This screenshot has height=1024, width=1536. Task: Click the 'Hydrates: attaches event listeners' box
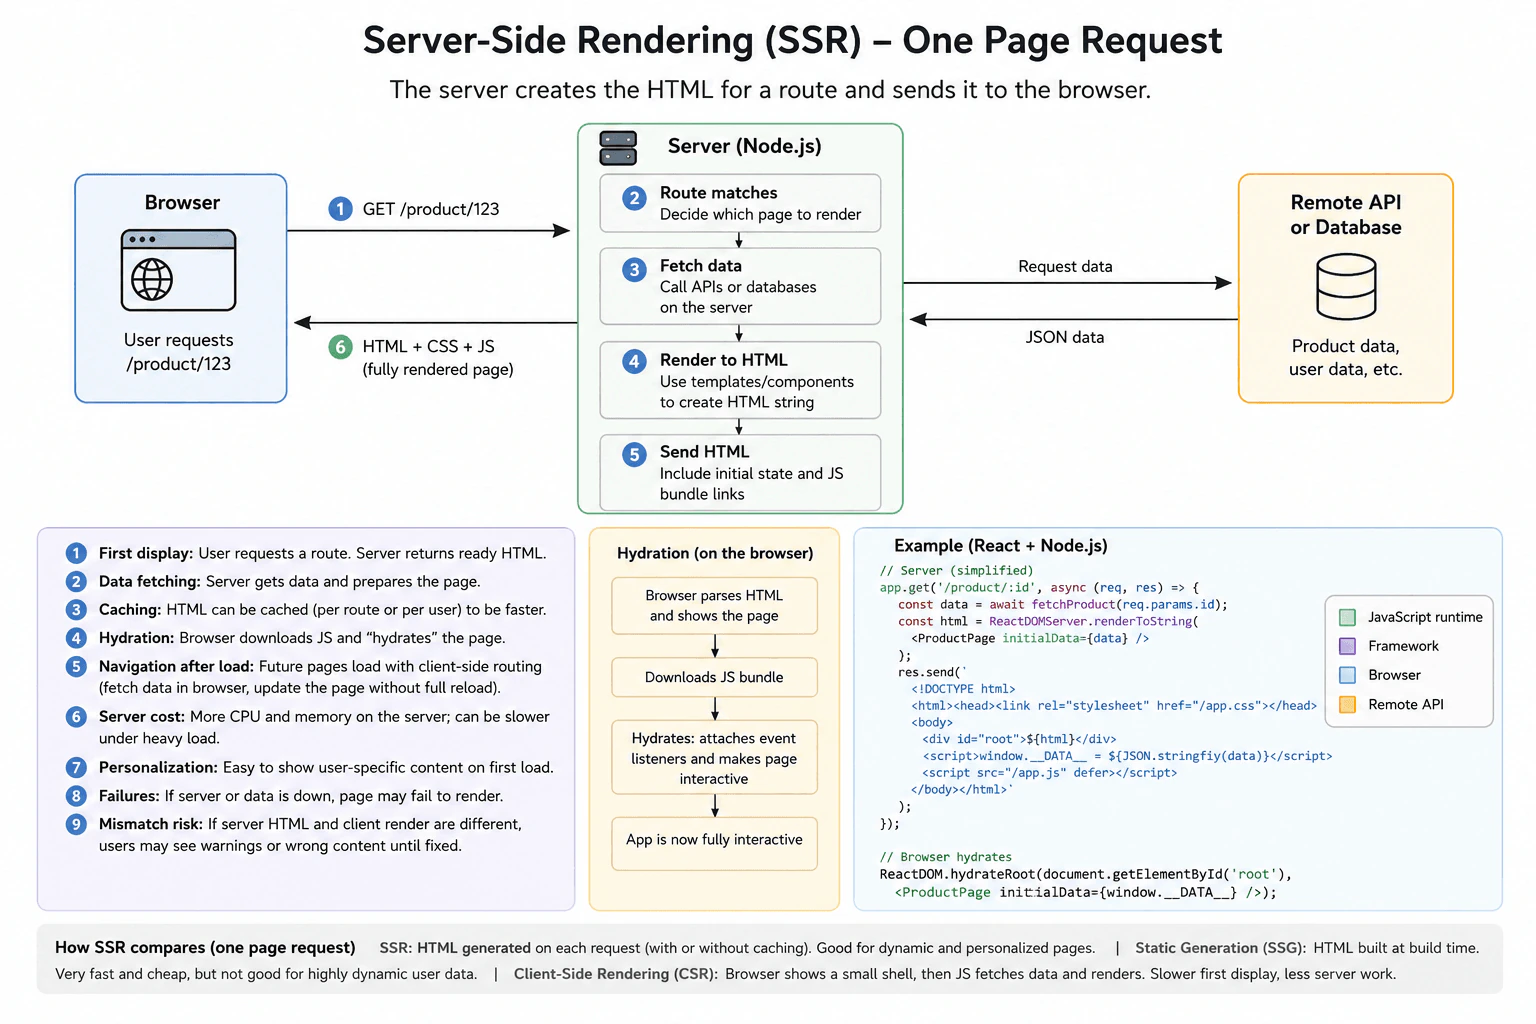[714, 758]
